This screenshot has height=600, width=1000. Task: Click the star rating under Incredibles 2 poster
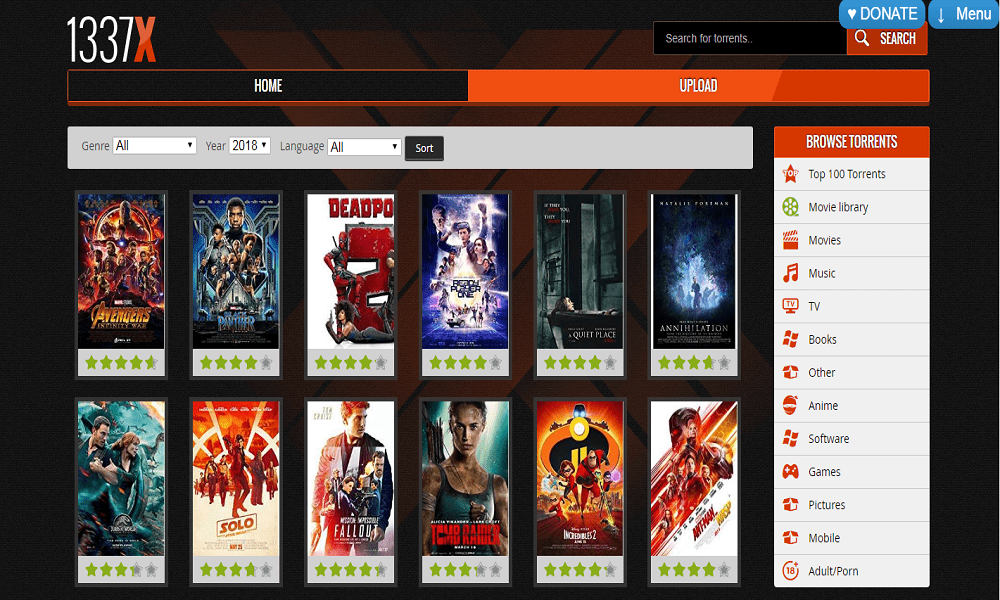click(x=580, y=569)
